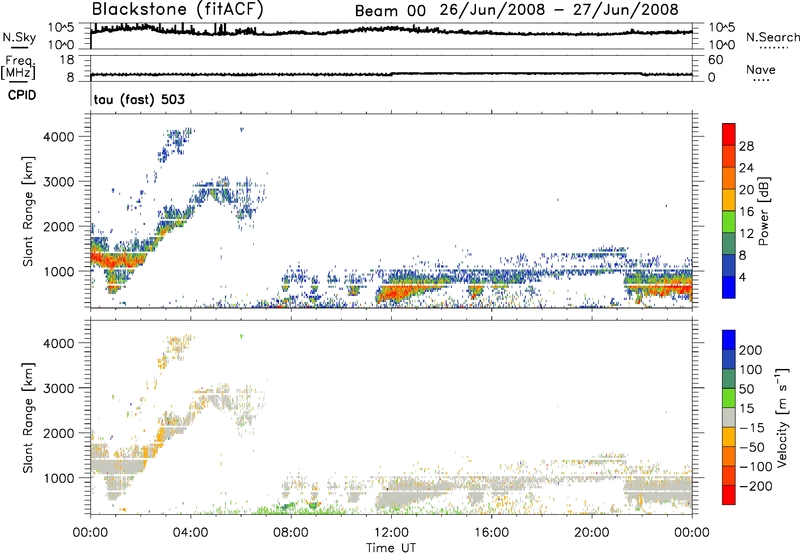The width and height of the screenshot is (800, 554).
Task: Pick Power color bar segment between 12 and 16
Action: coord(729,222)
